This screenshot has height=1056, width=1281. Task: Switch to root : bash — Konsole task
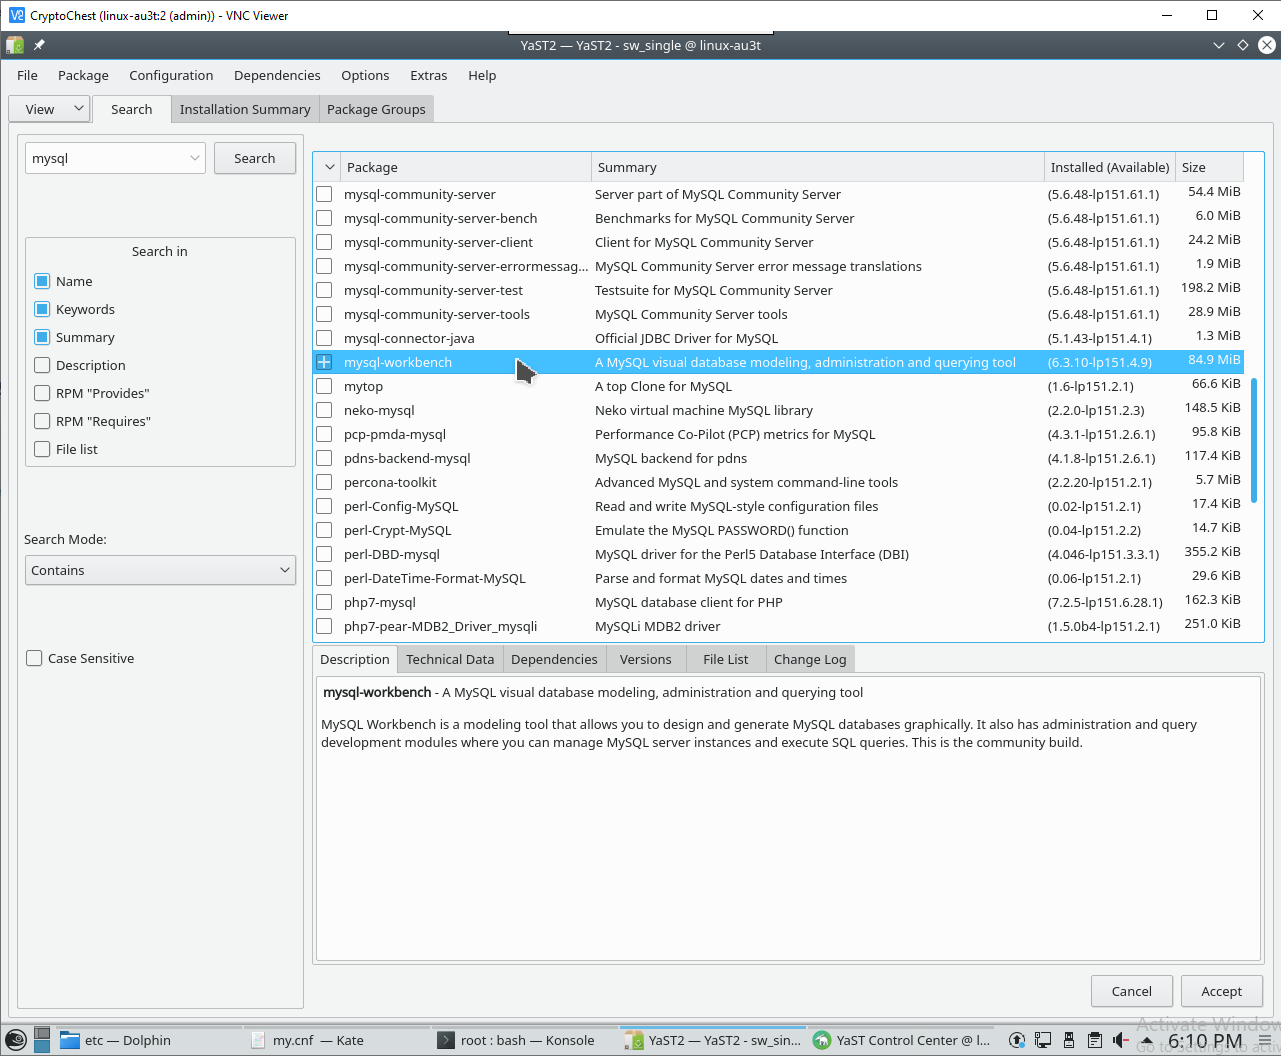[x=525, y=1040]
